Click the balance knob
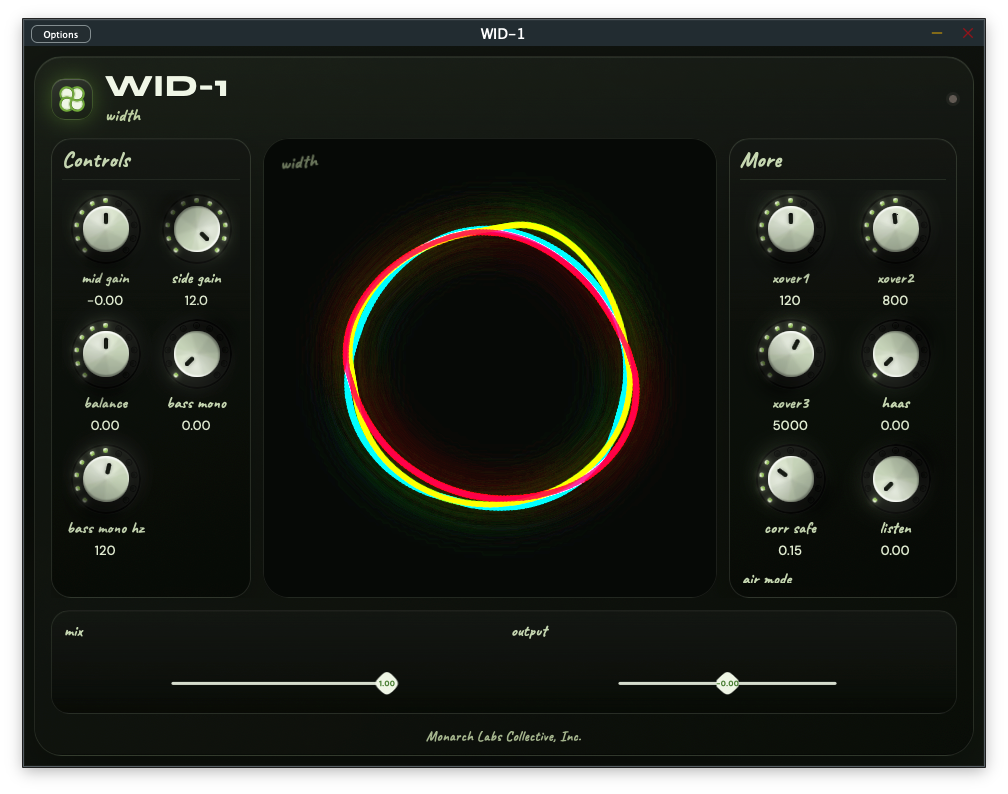 pos(106,354)
